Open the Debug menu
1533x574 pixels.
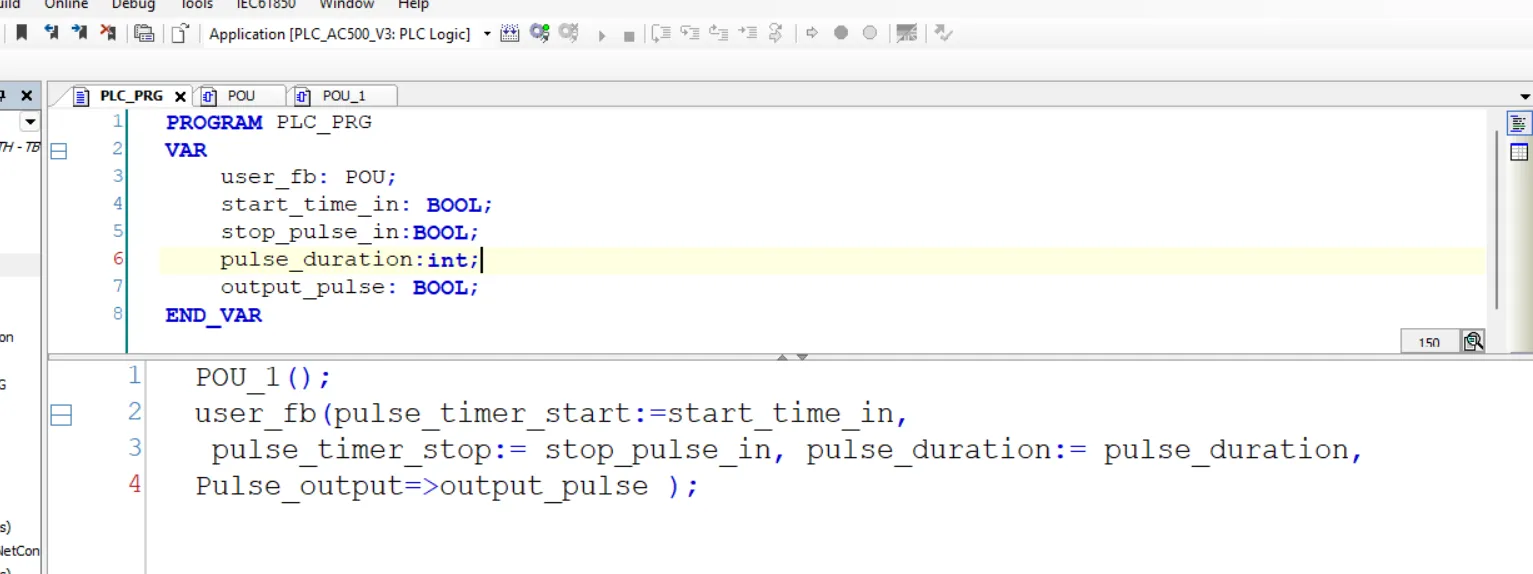coord(133,5)
